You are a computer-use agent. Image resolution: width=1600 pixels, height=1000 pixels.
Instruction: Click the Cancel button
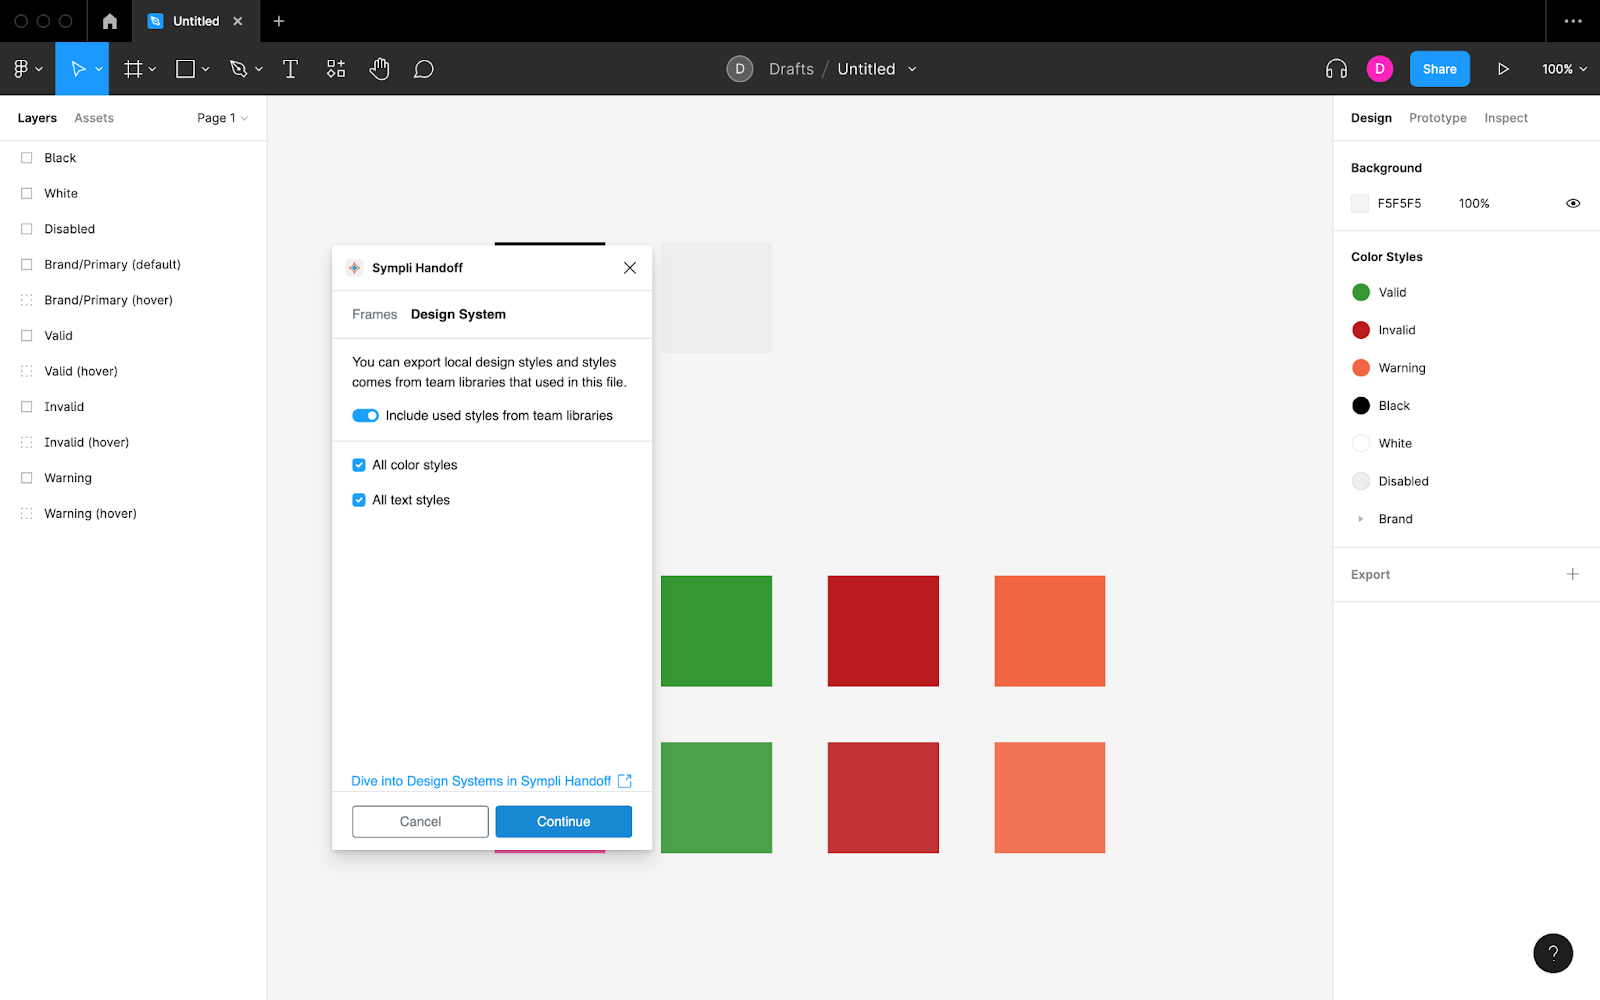click(x=420, y=822)
